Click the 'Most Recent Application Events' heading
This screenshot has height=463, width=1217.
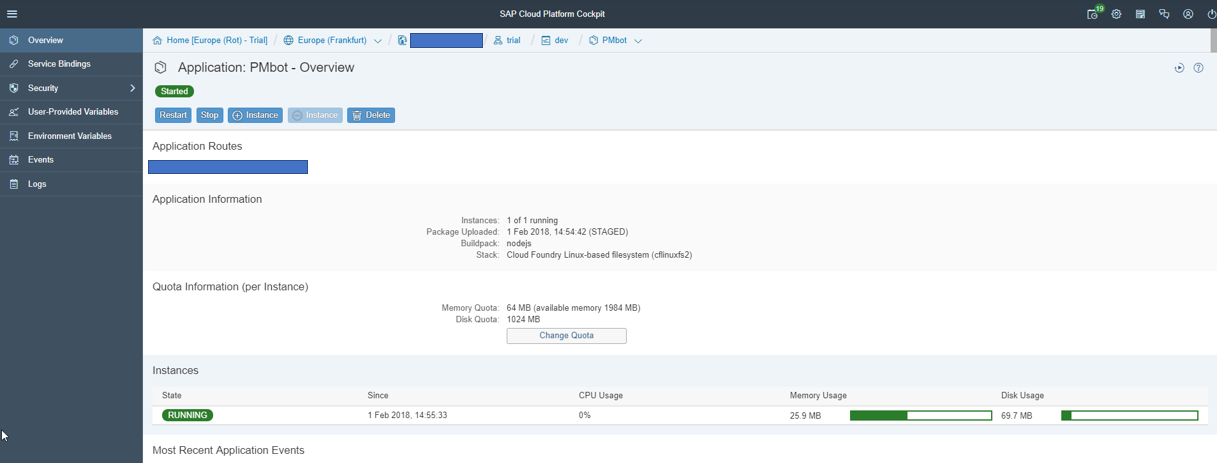228,450
